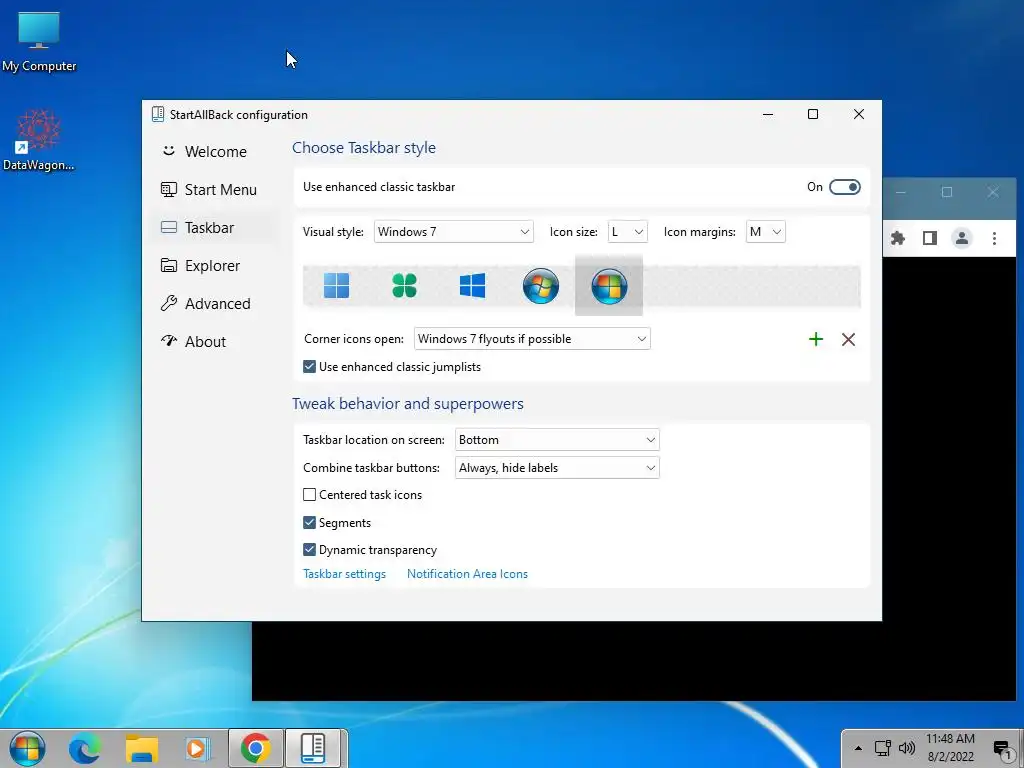Open File Explorer from the taskbar
The height and width of the screenshot is (768, 1024).
point(142,748)
